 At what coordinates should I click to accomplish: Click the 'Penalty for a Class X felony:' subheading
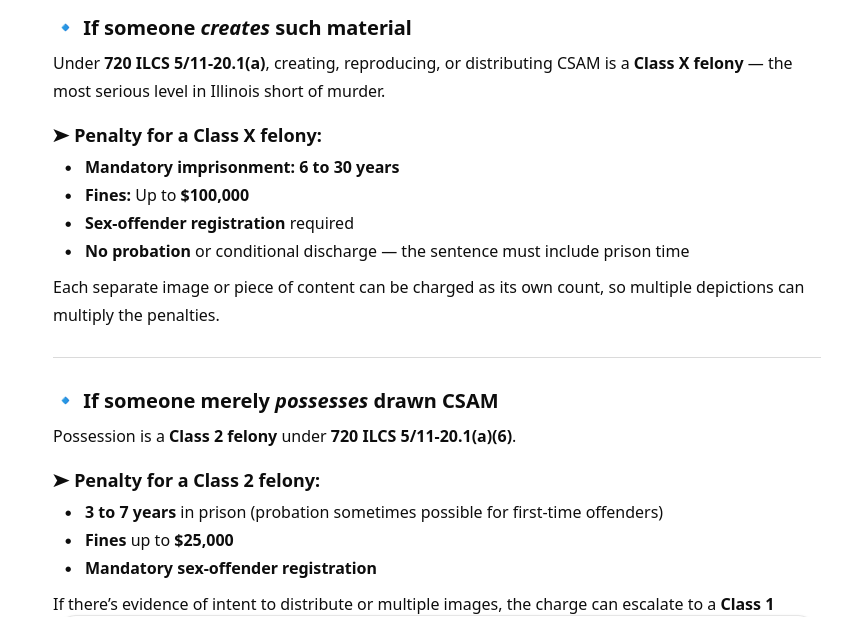pyautogui.click(x=197, y=135)
